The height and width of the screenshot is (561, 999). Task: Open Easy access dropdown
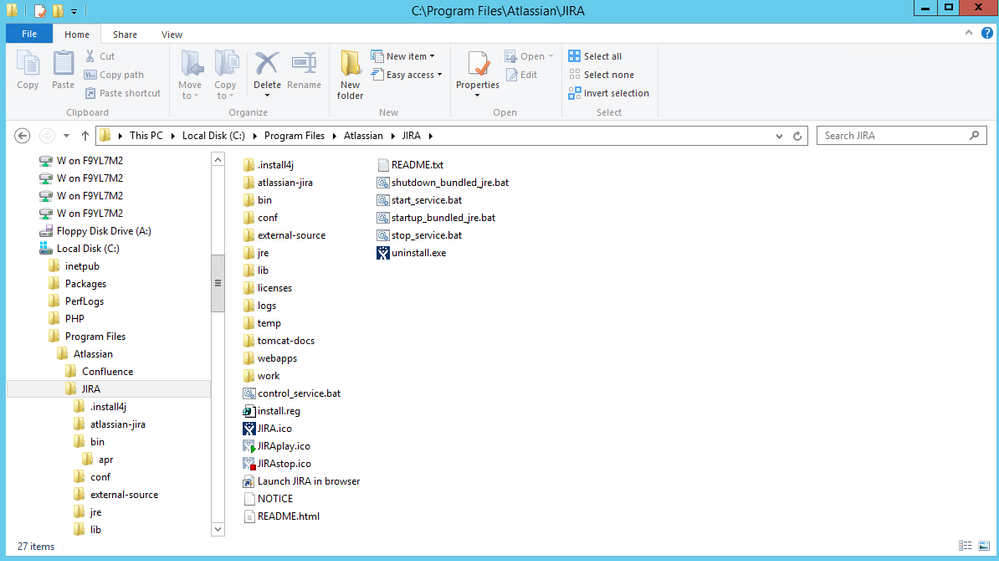pos(406,75)
